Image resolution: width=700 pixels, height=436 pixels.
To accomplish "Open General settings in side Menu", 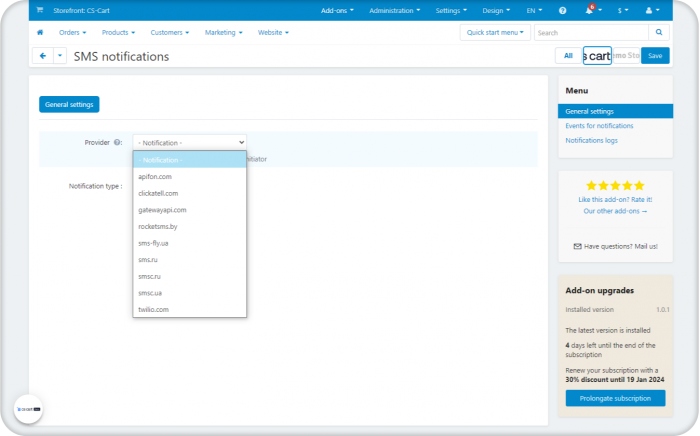I will point(615,111).
